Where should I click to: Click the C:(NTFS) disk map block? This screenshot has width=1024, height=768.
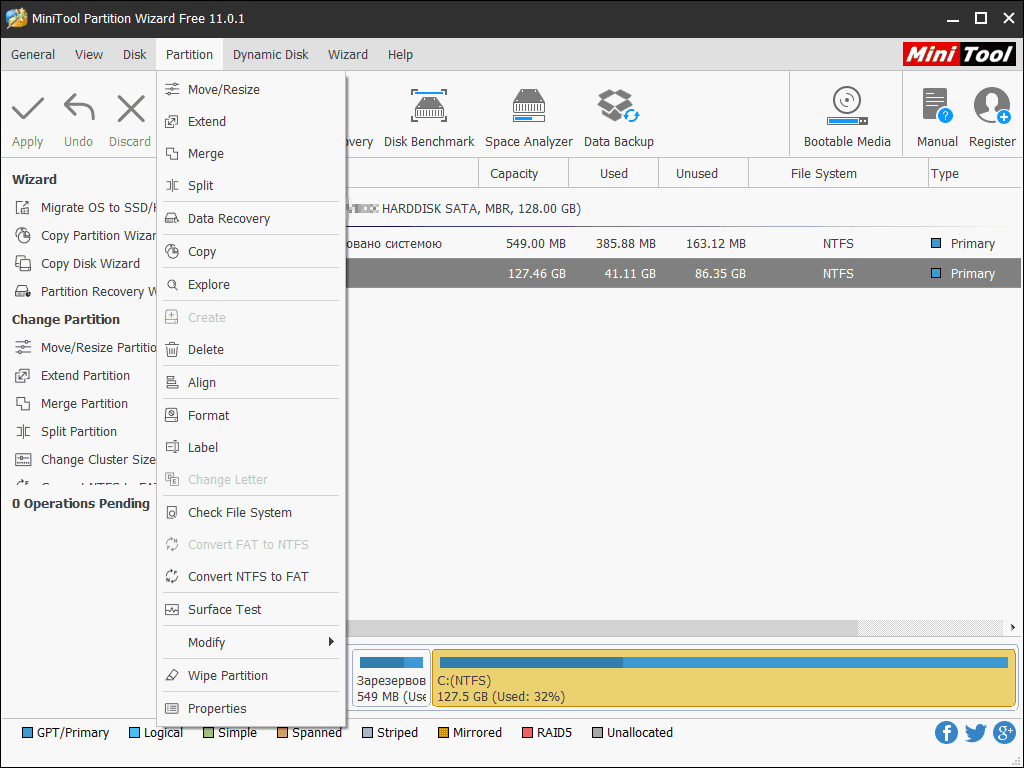click(x=724, y=678)
